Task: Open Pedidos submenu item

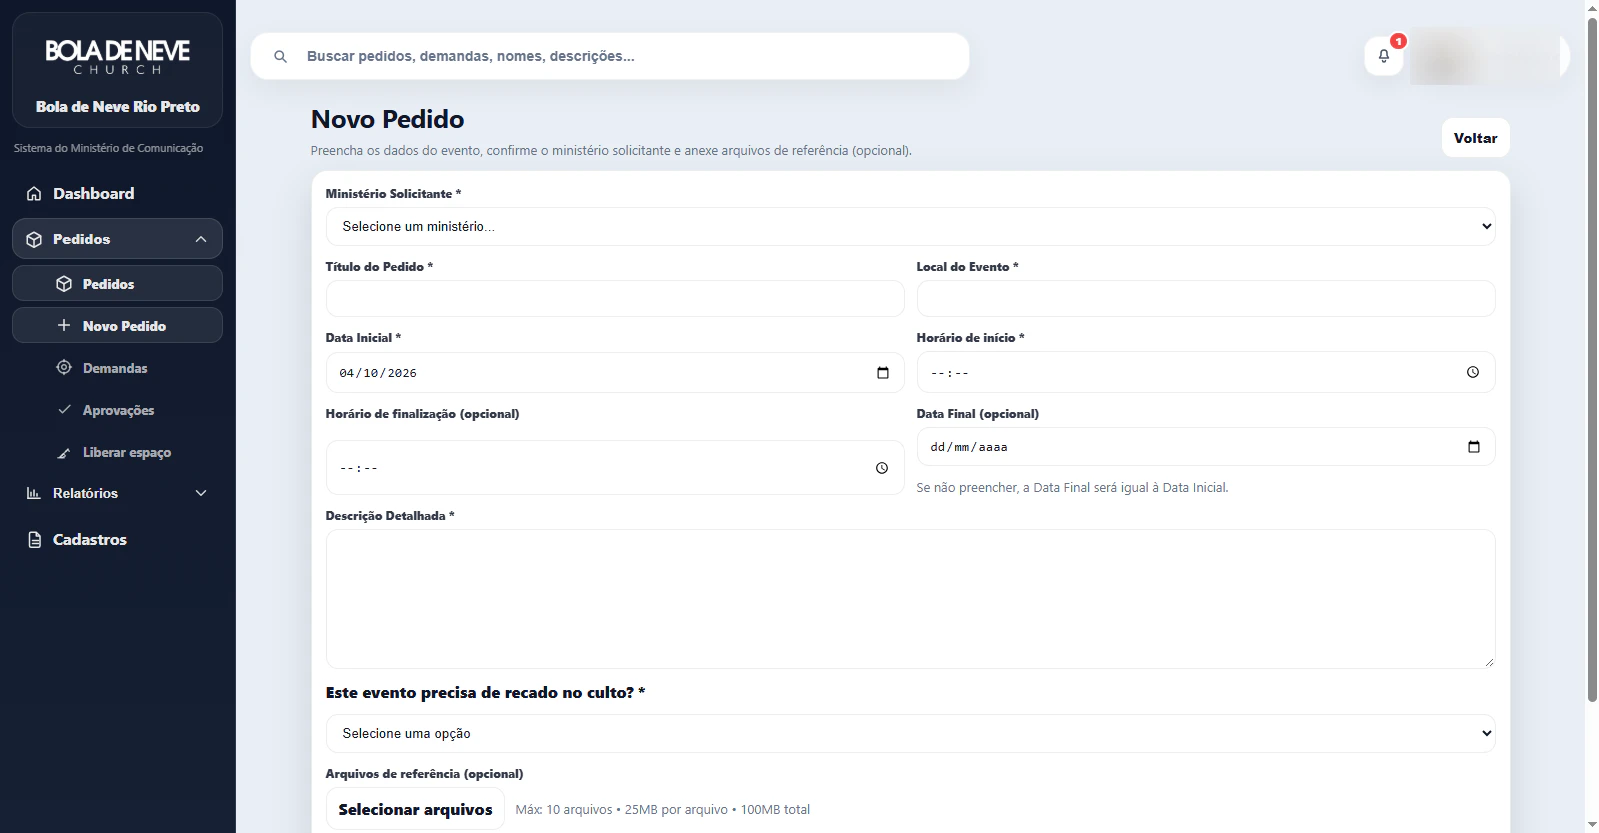Action: pyautogui.click(x=117, y=284)
